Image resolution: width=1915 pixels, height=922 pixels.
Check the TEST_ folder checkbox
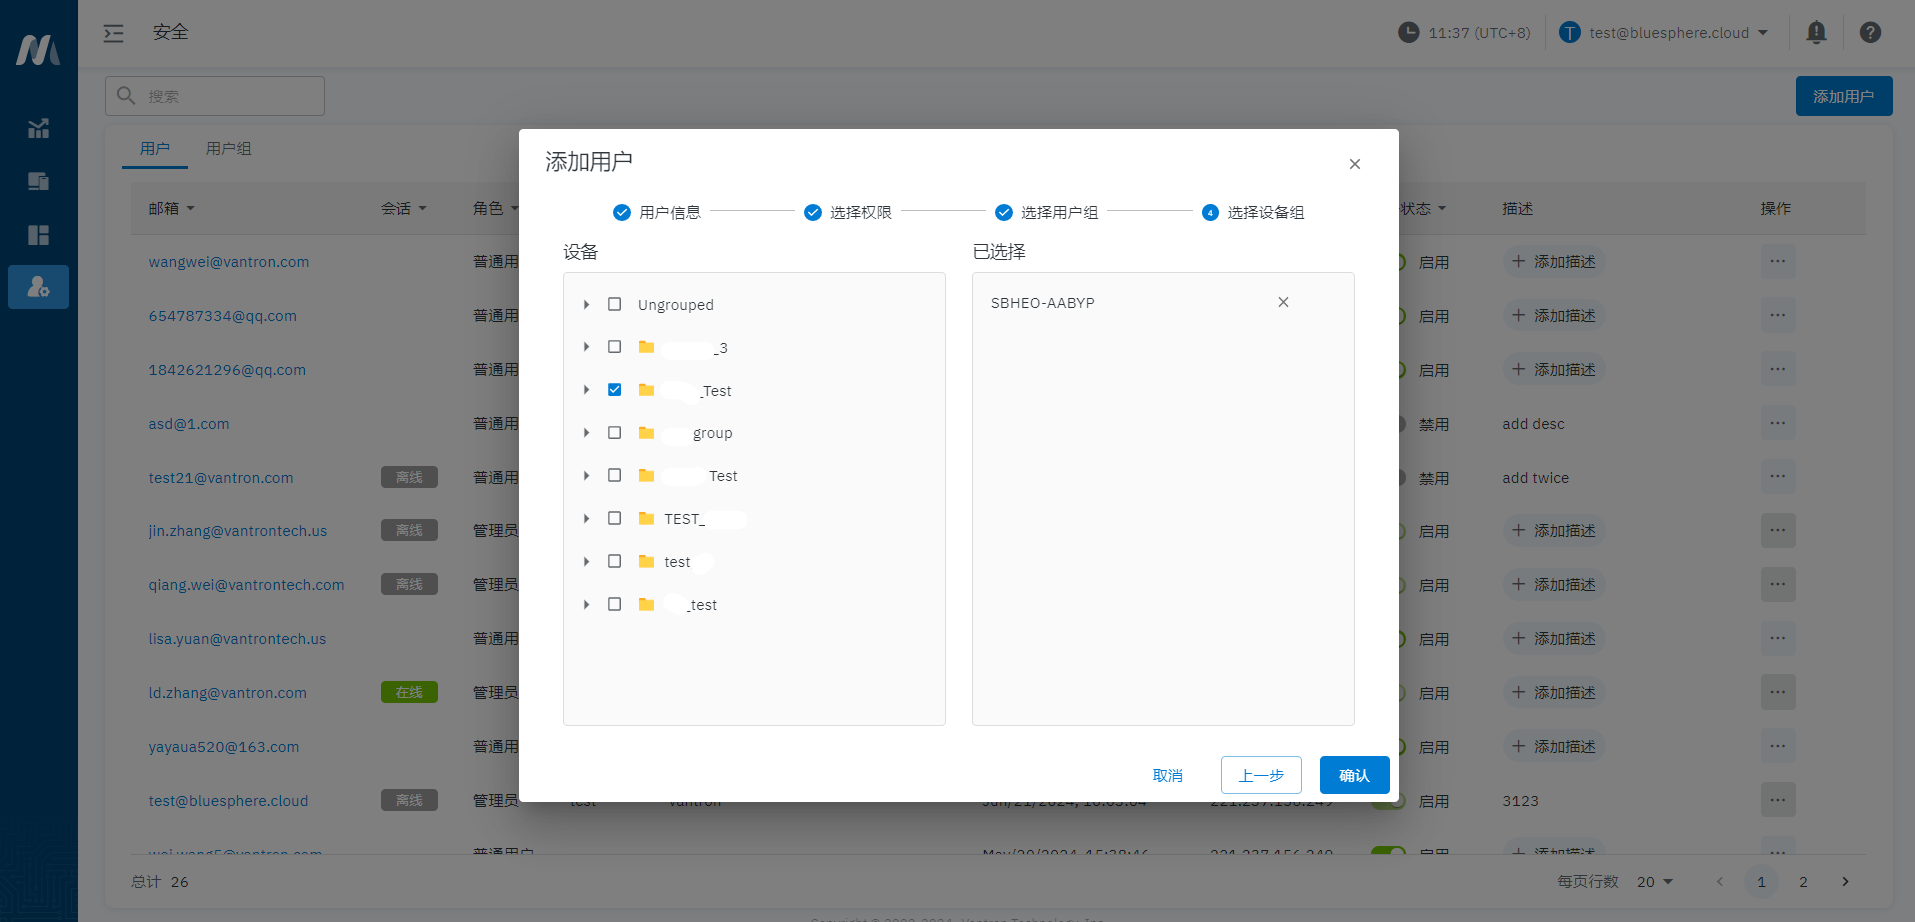pyautogui.click(x=615, y=518)
